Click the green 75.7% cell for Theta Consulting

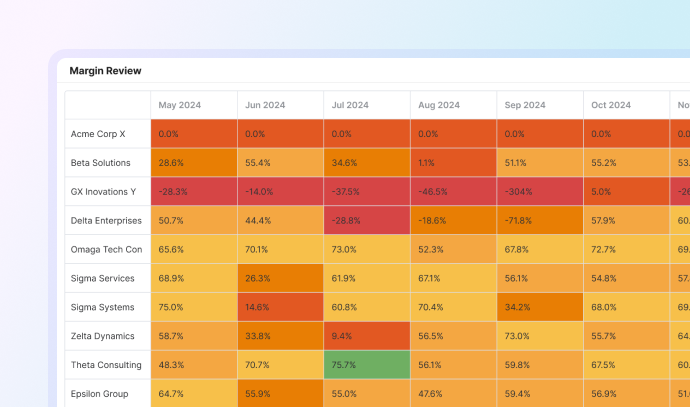click(x=367, y=366)
